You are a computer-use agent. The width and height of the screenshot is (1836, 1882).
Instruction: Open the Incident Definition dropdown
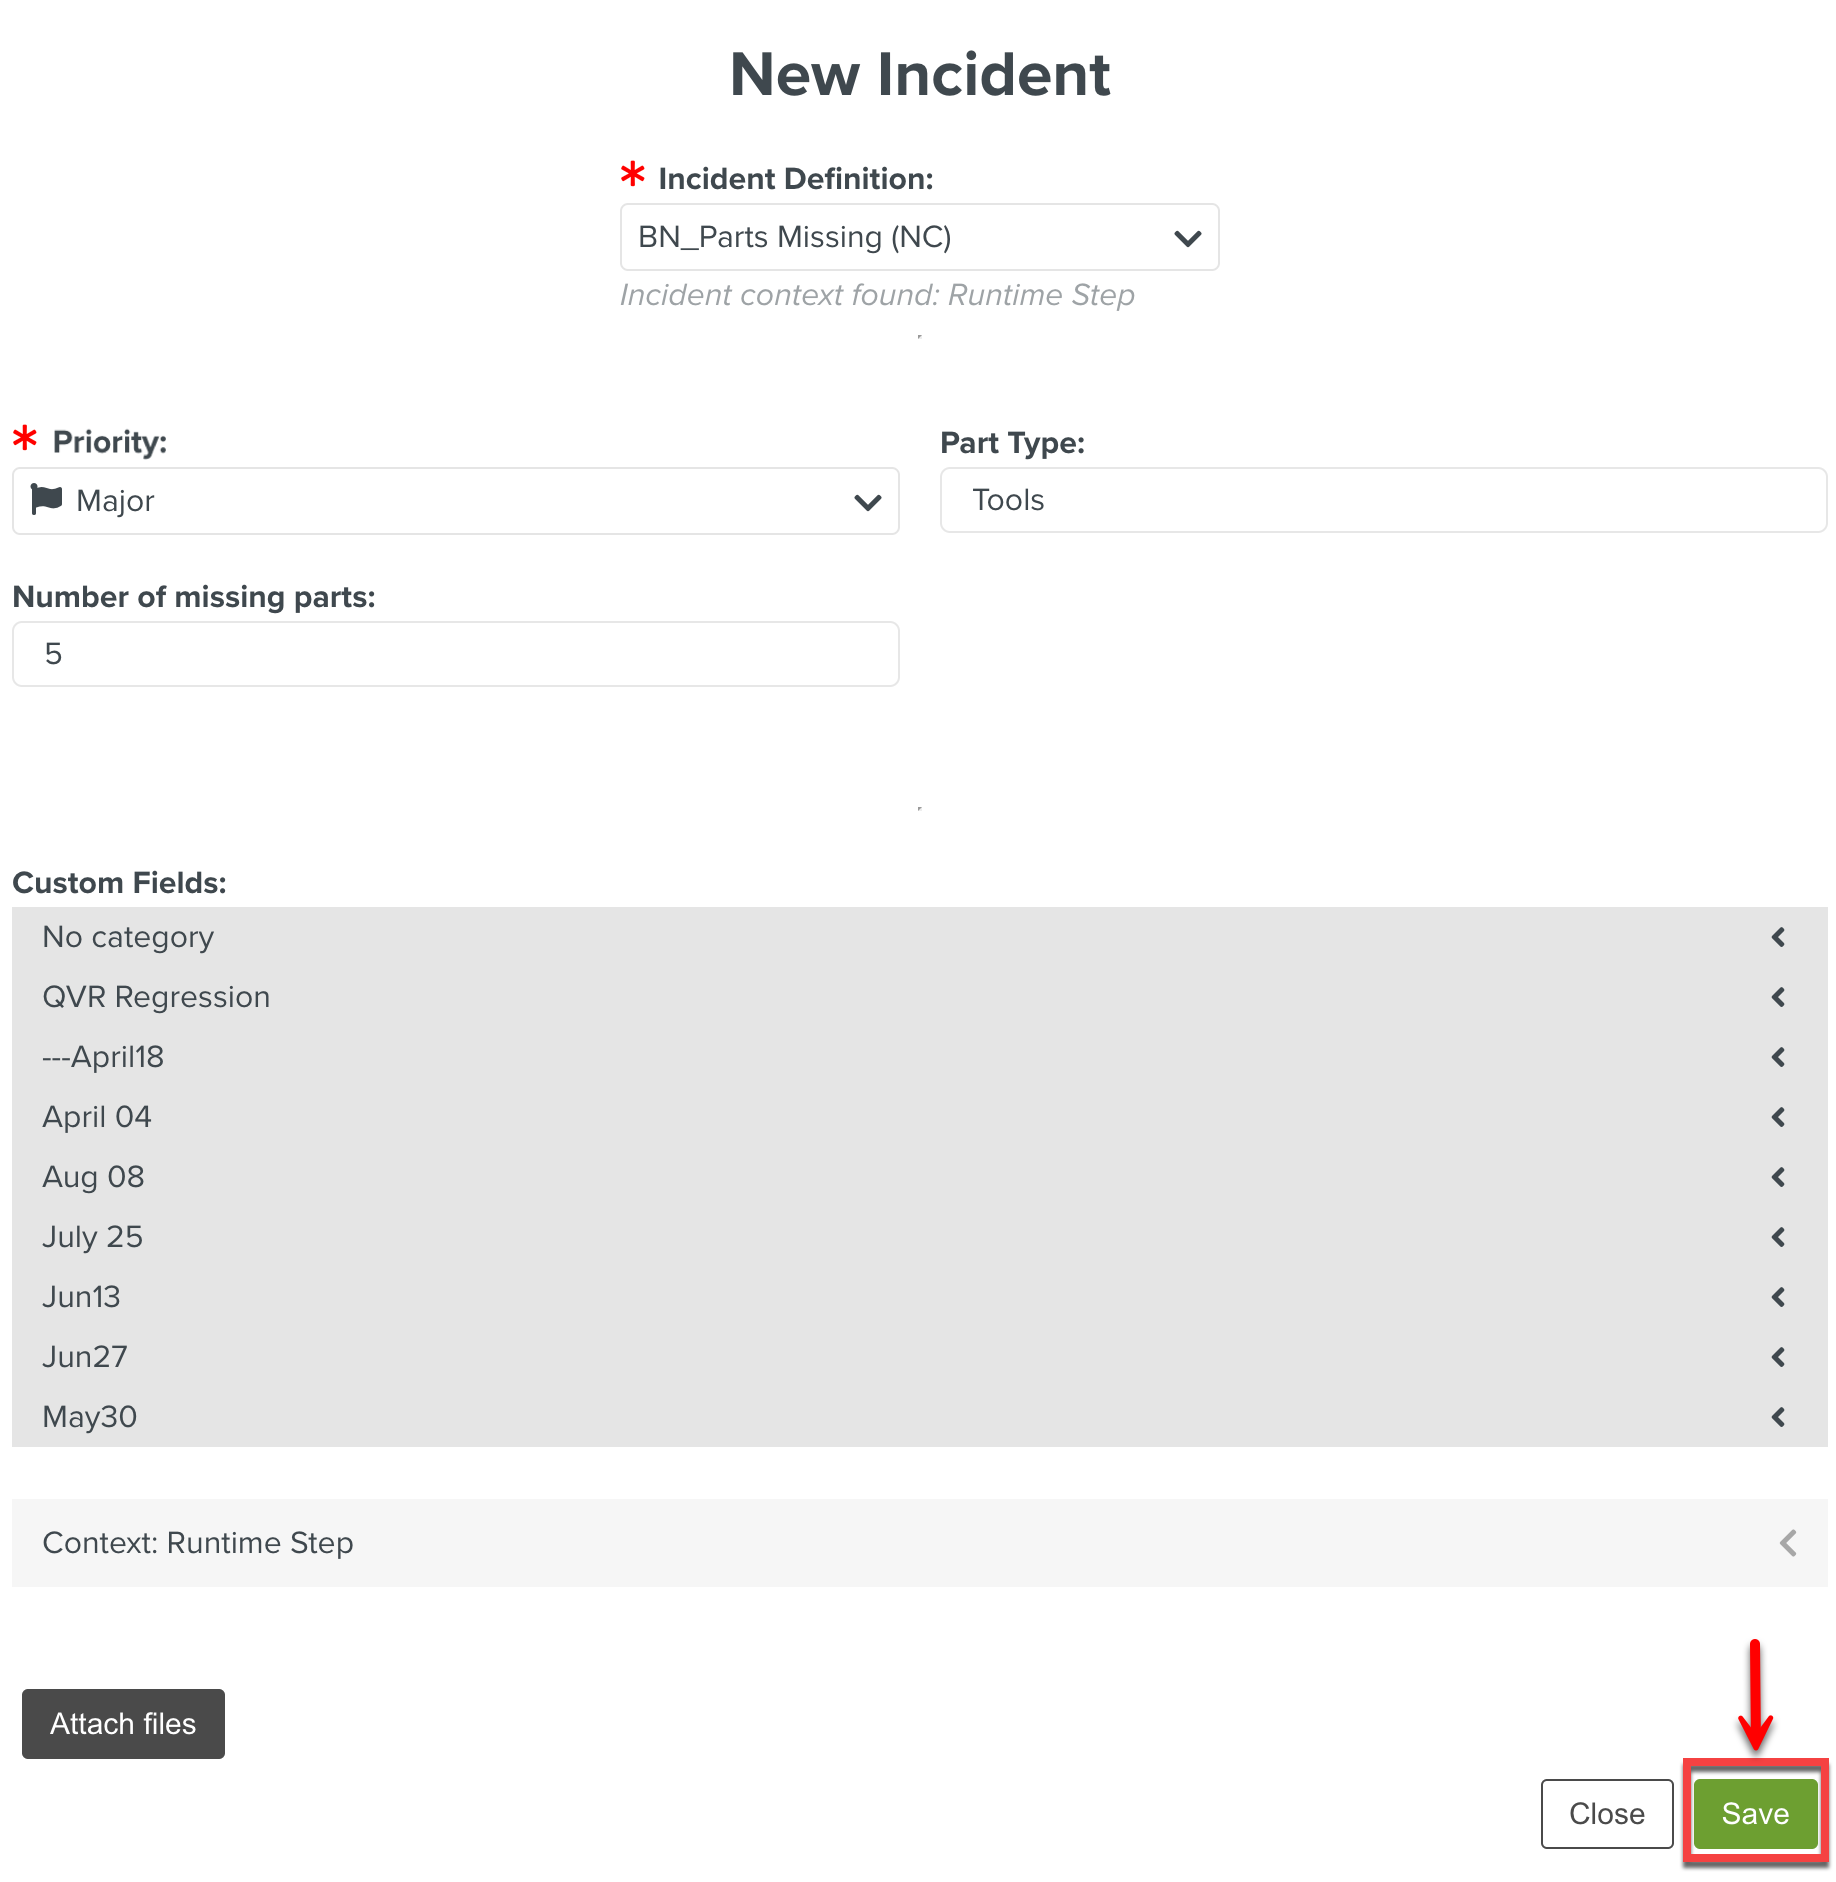[918, 237]
